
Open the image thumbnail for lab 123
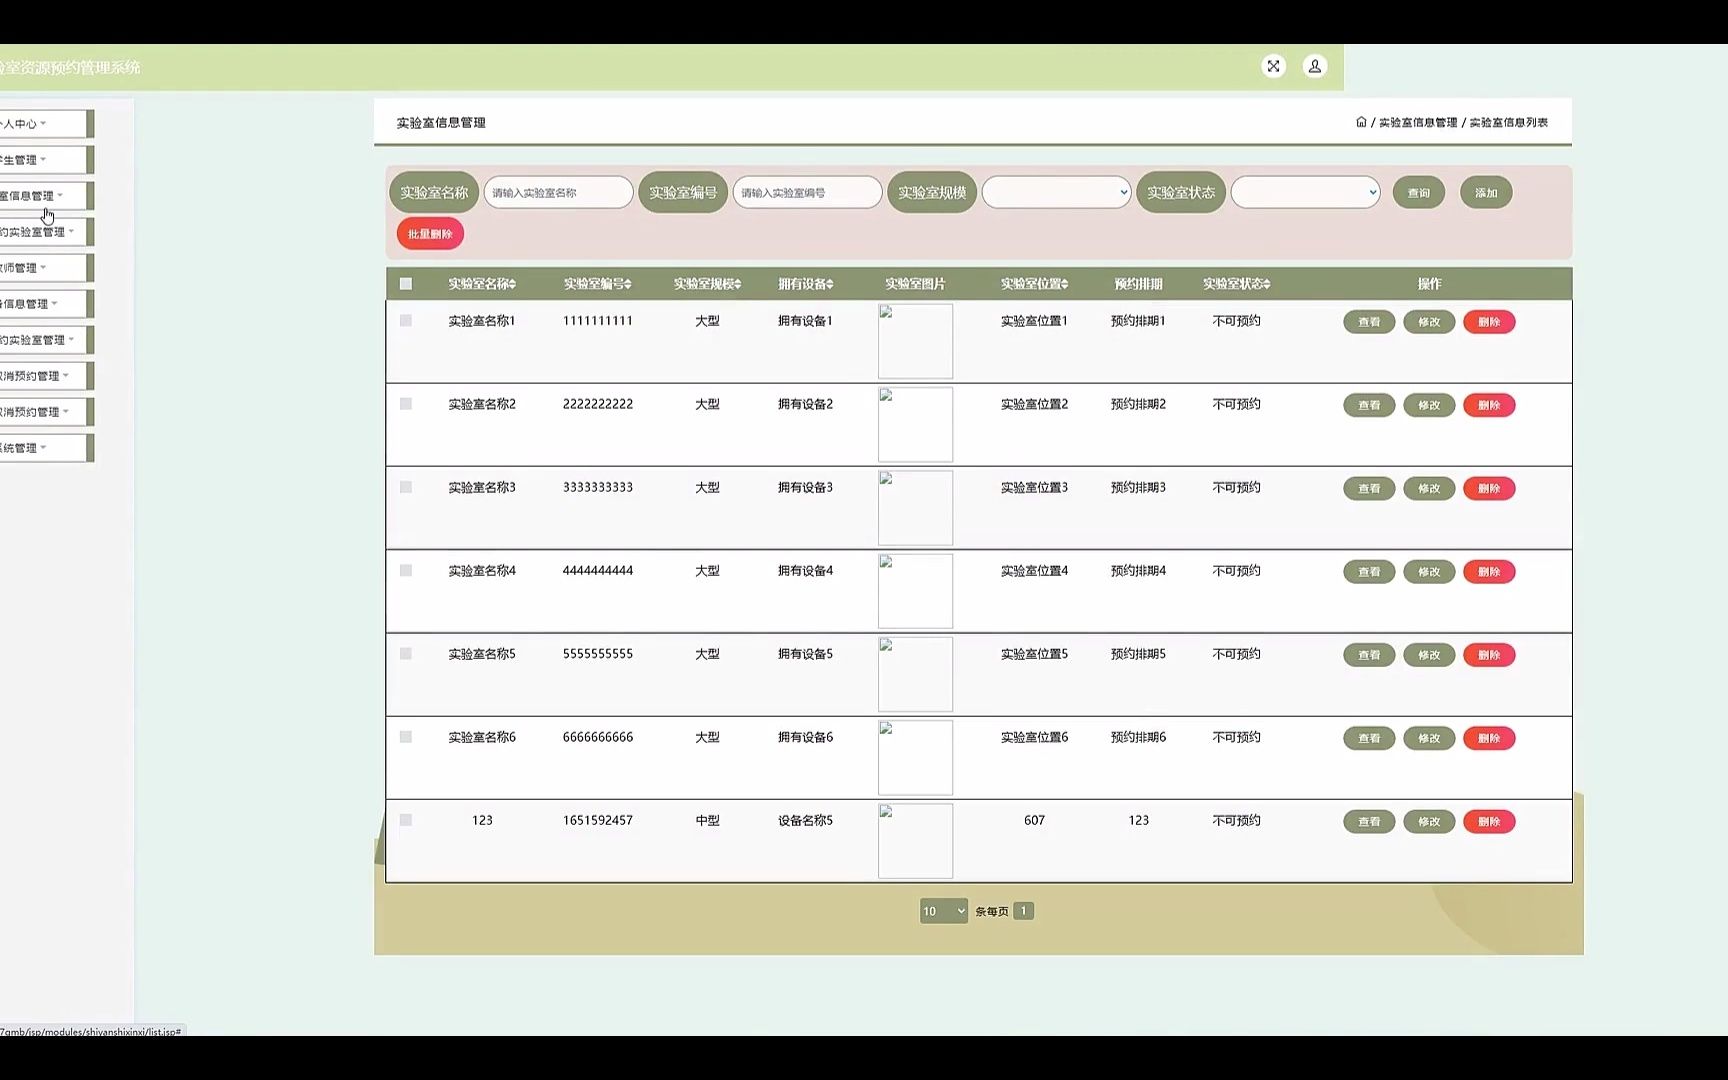coord(915,840)
